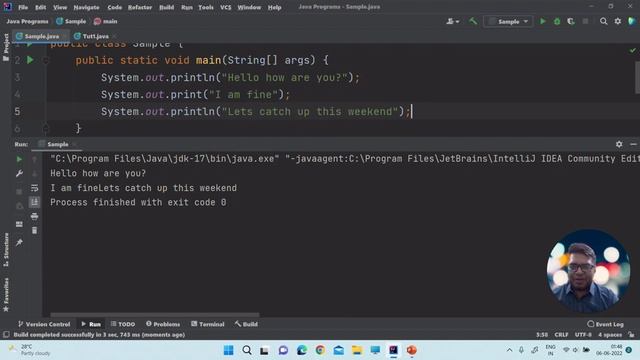The width and height of the screenshot is (640, 360).
Task: Open the TODO tool window
Action: [x=123, y=324]
